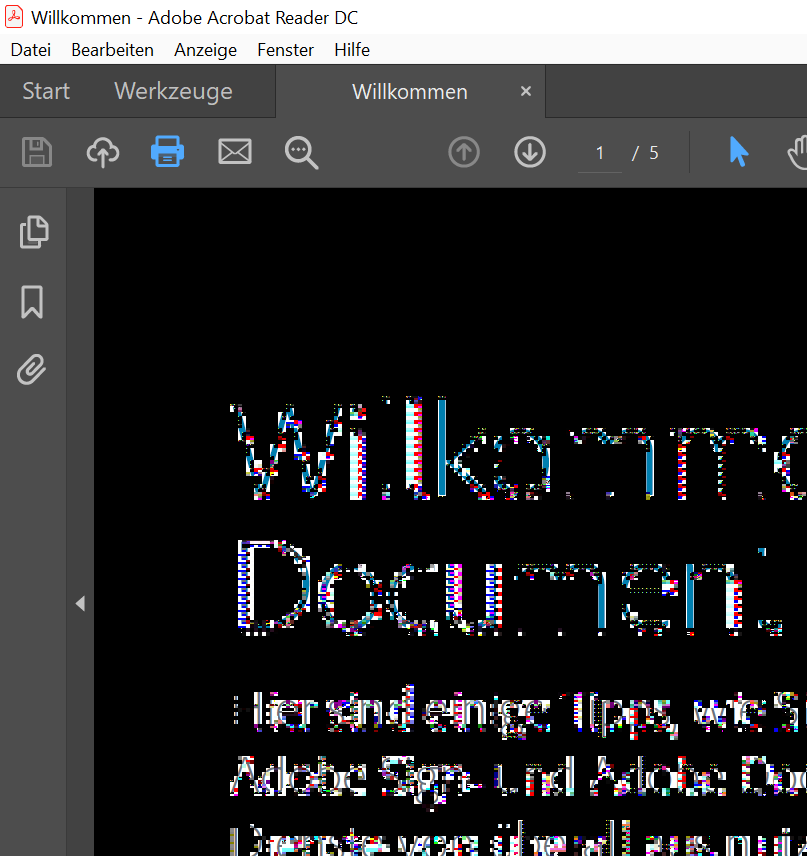
Task: Switch to the Start tab
Action: click(45, 91)
